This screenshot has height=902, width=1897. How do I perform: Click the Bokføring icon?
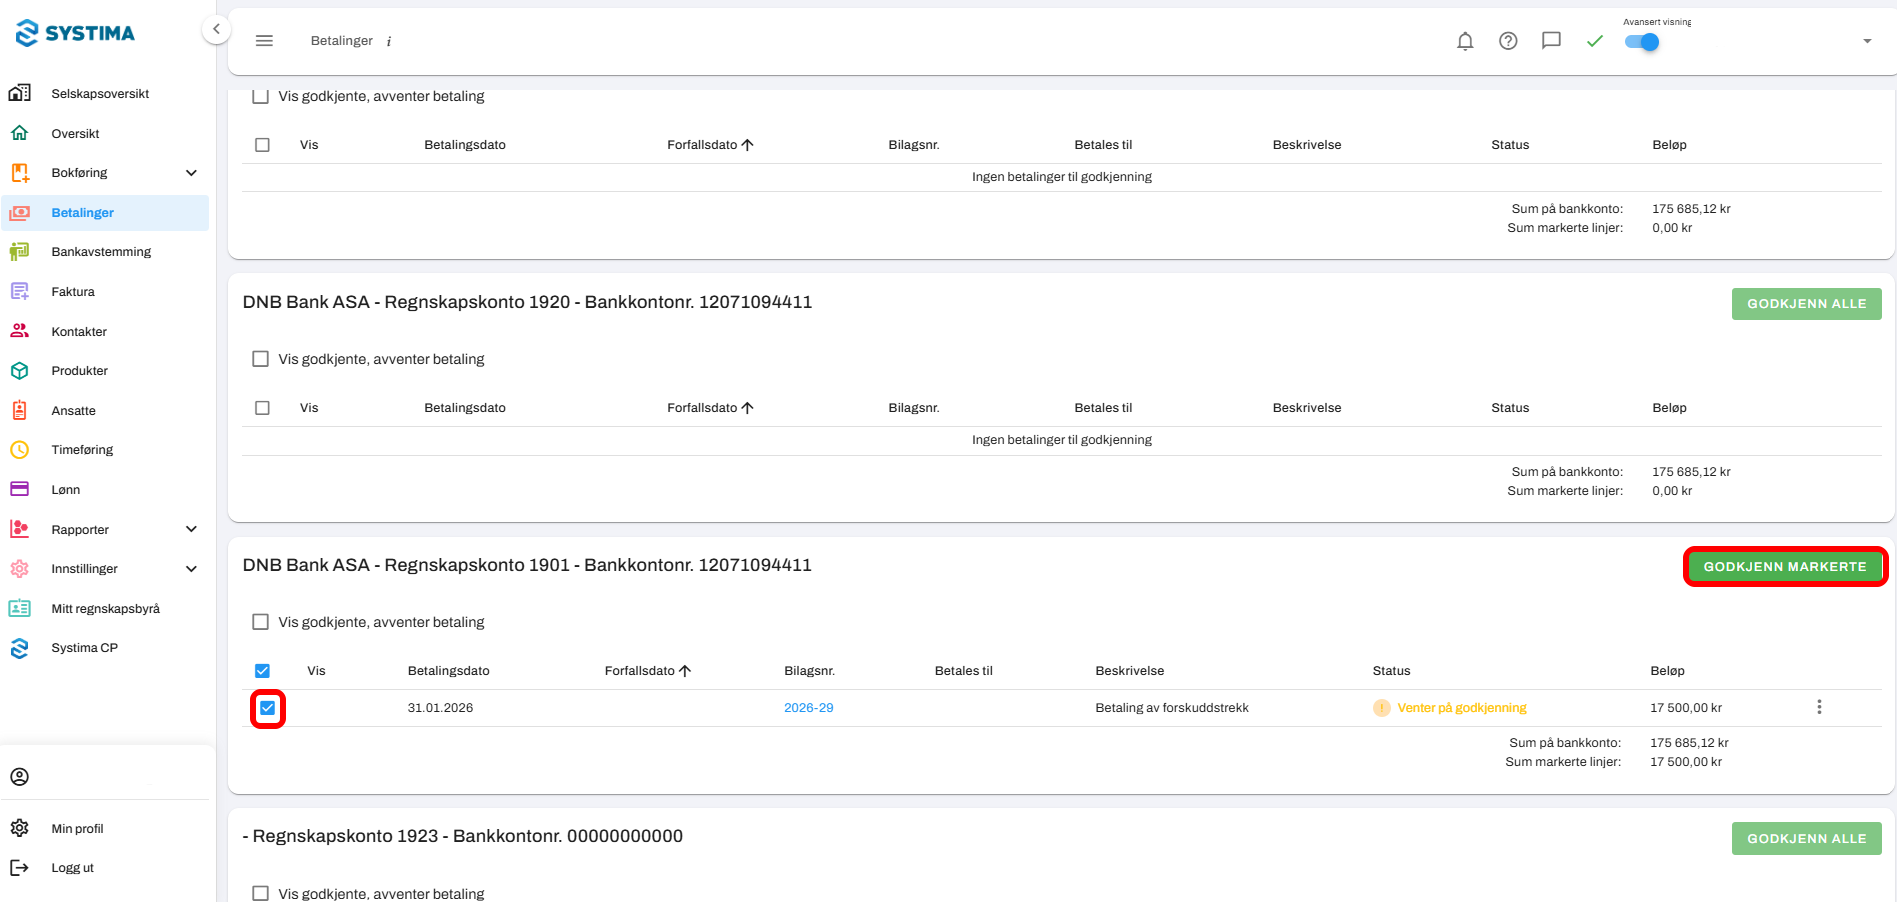click(19, 172)
